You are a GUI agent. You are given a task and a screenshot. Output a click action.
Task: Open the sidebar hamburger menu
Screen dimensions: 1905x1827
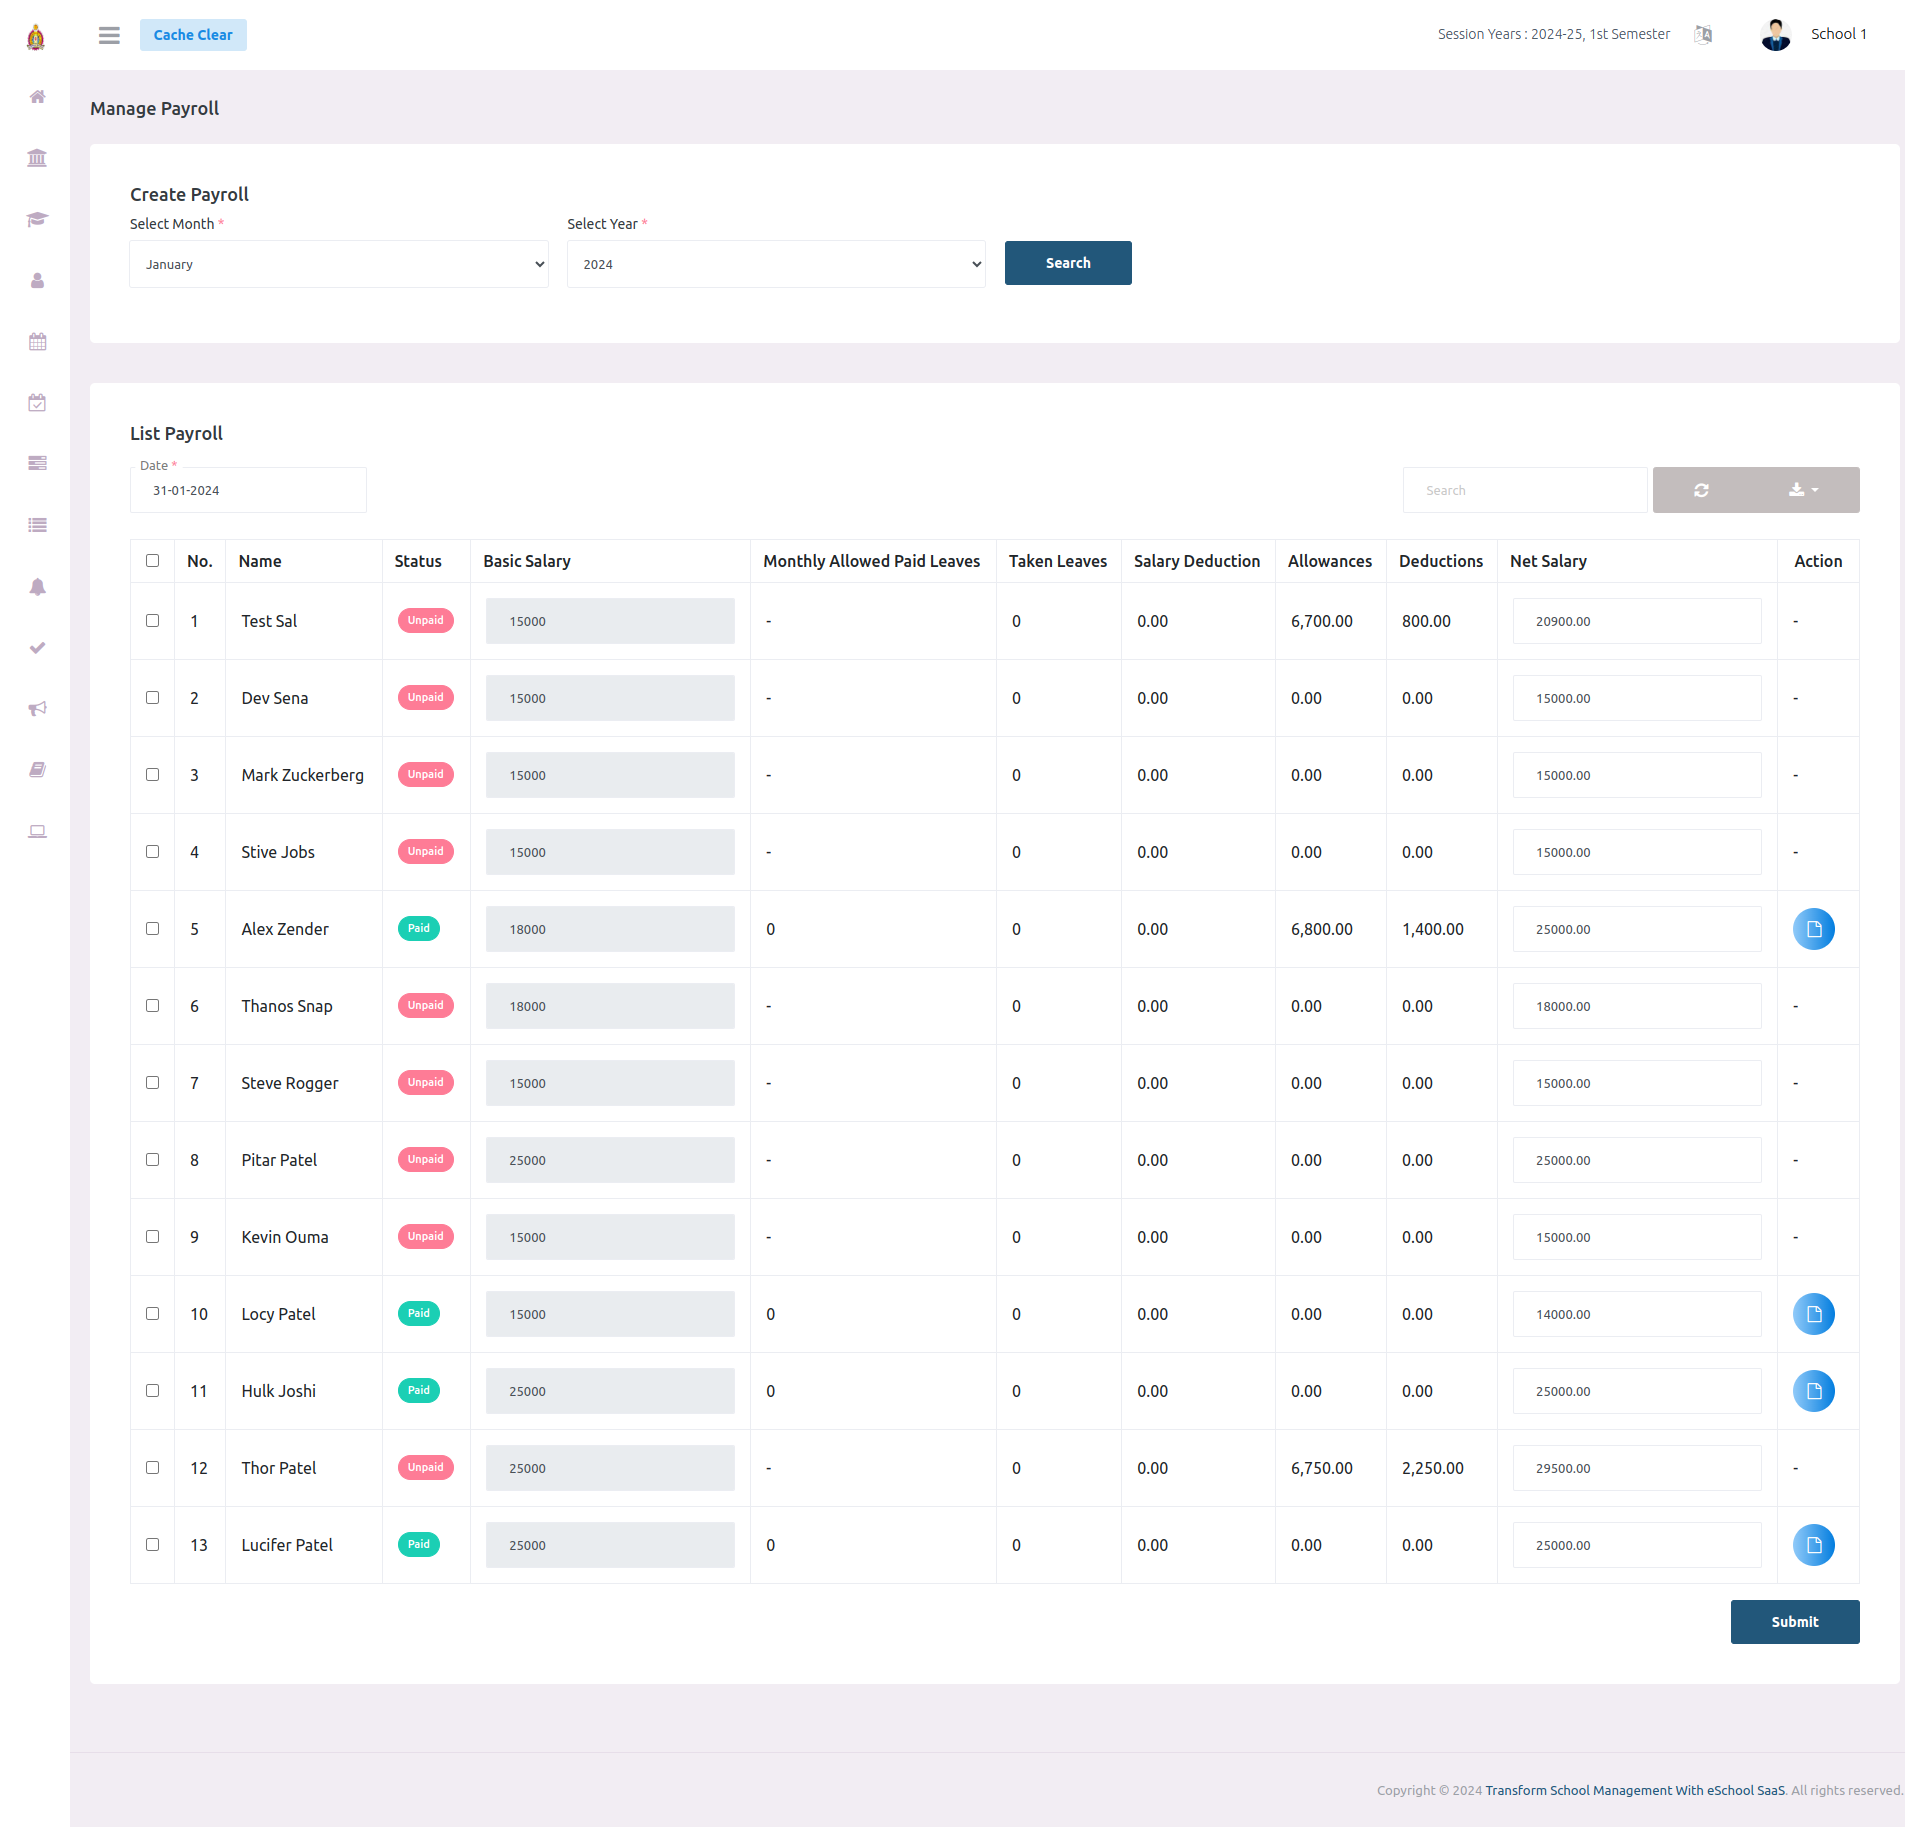(109, 34)
